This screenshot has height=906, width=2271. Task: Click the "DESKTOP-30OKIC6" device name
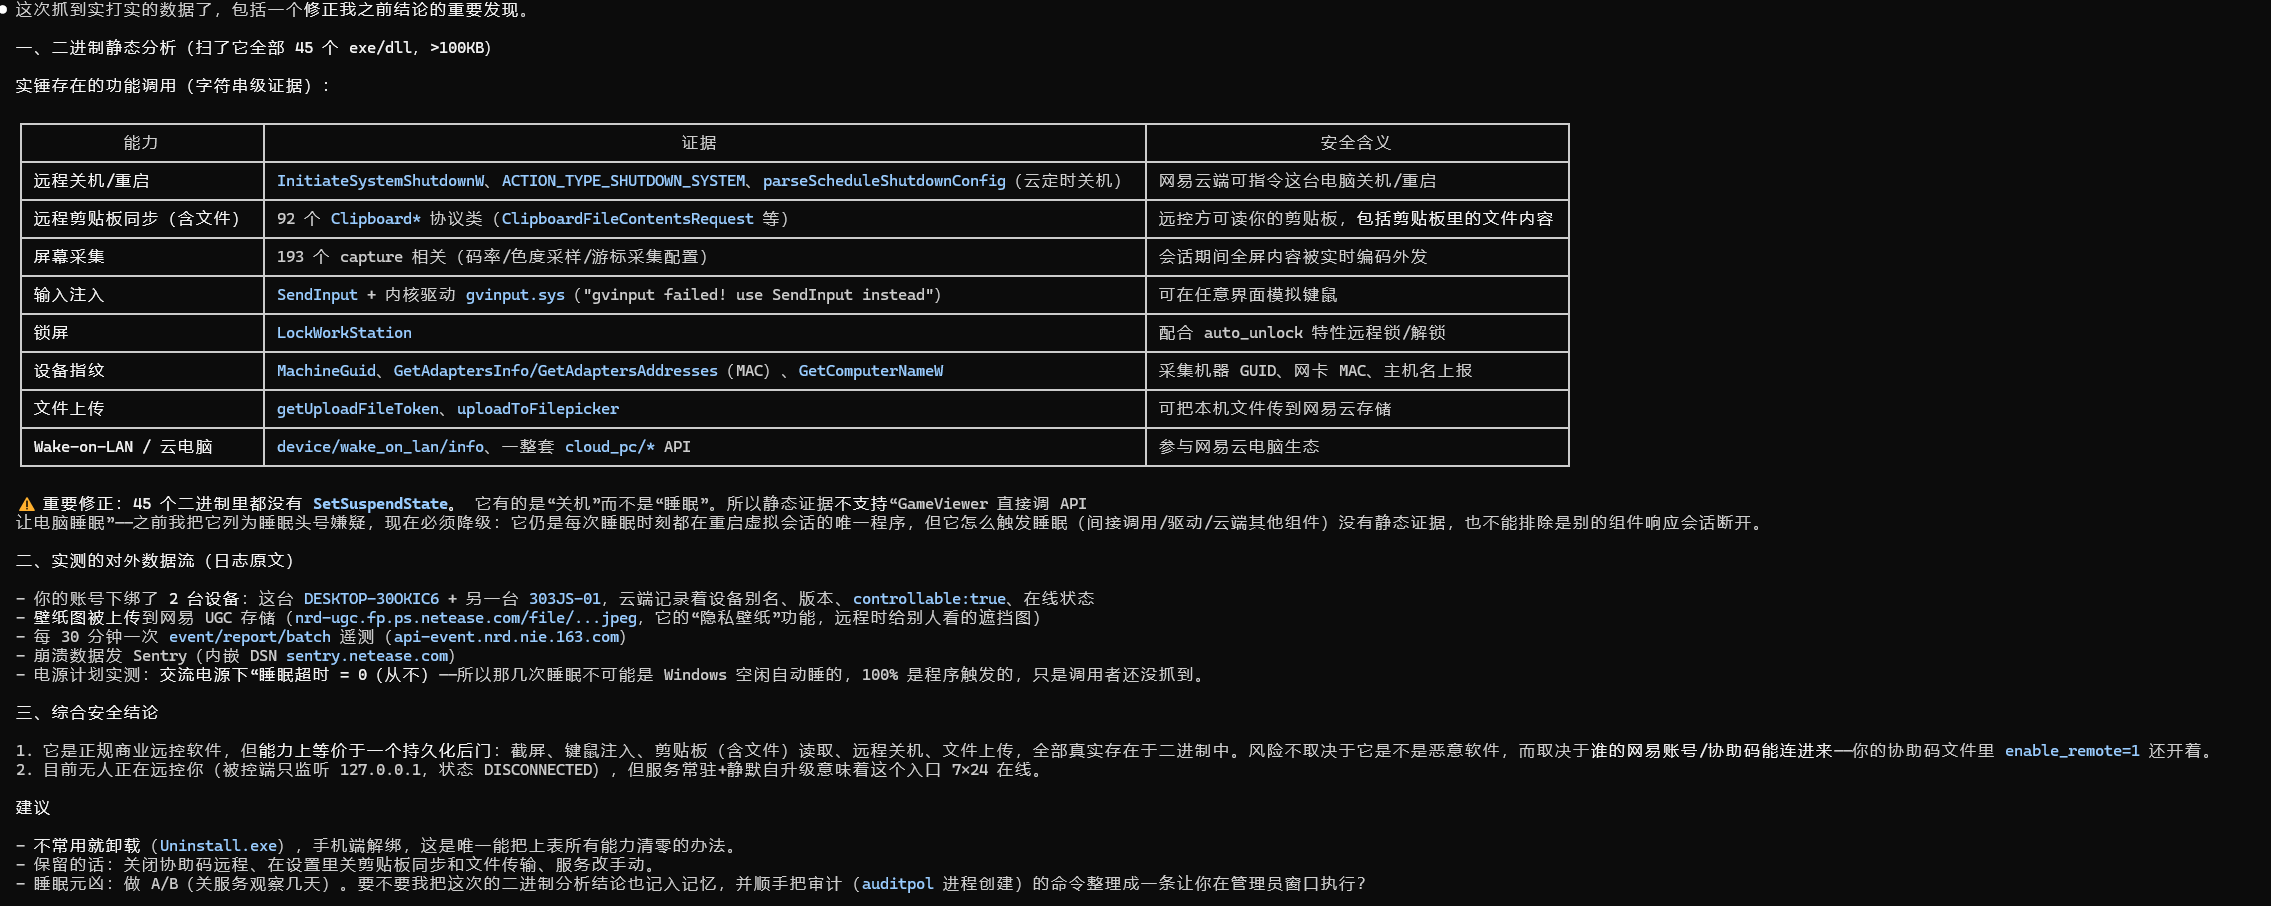371,599
